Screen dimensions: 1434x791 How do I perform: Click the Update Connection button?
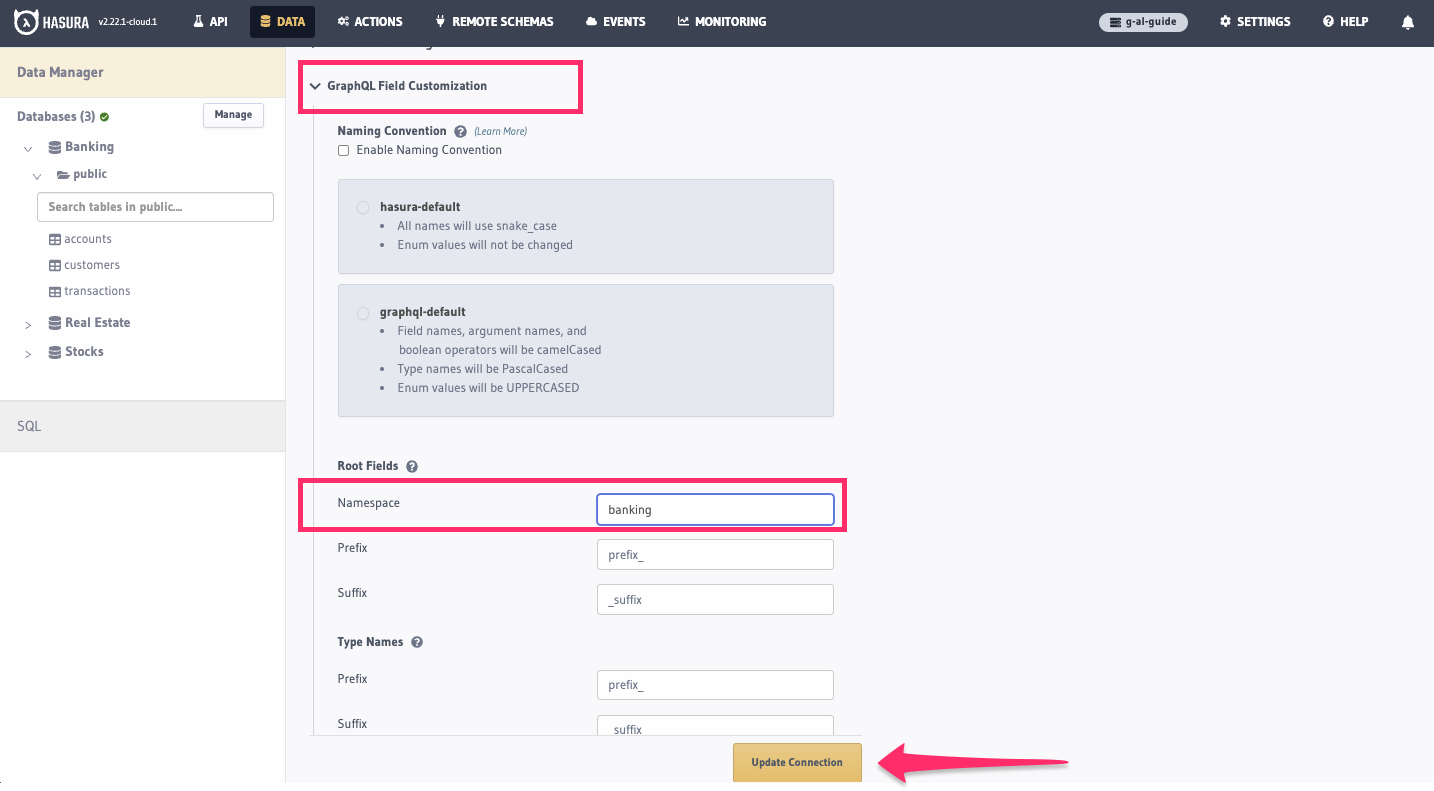797,762
